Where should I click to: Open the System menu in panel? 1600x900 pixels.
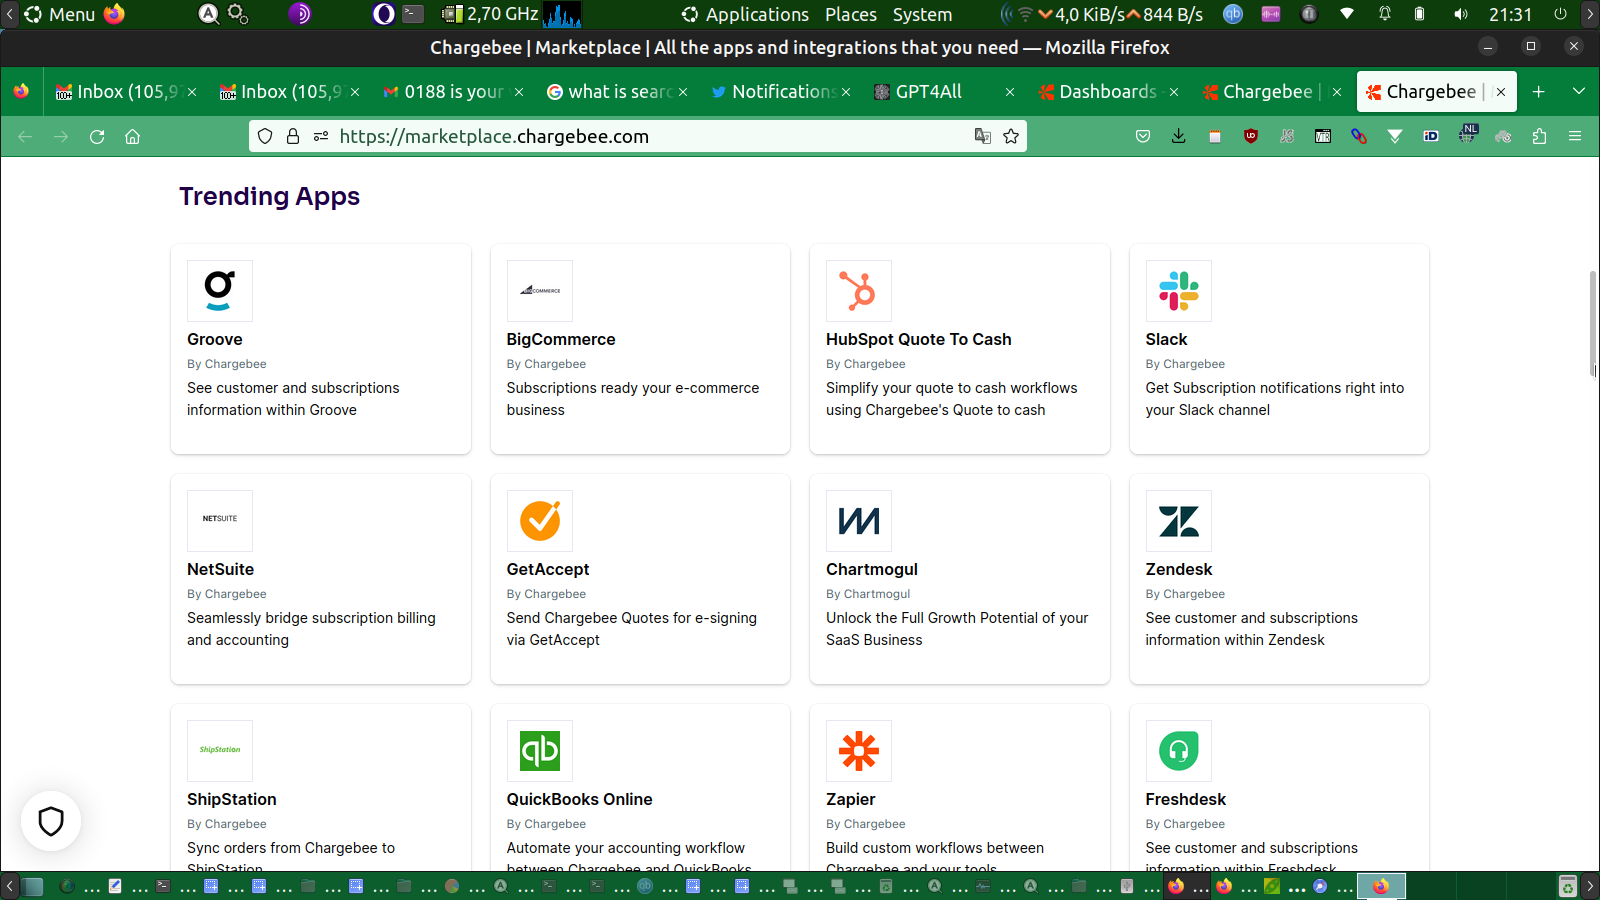922,14
